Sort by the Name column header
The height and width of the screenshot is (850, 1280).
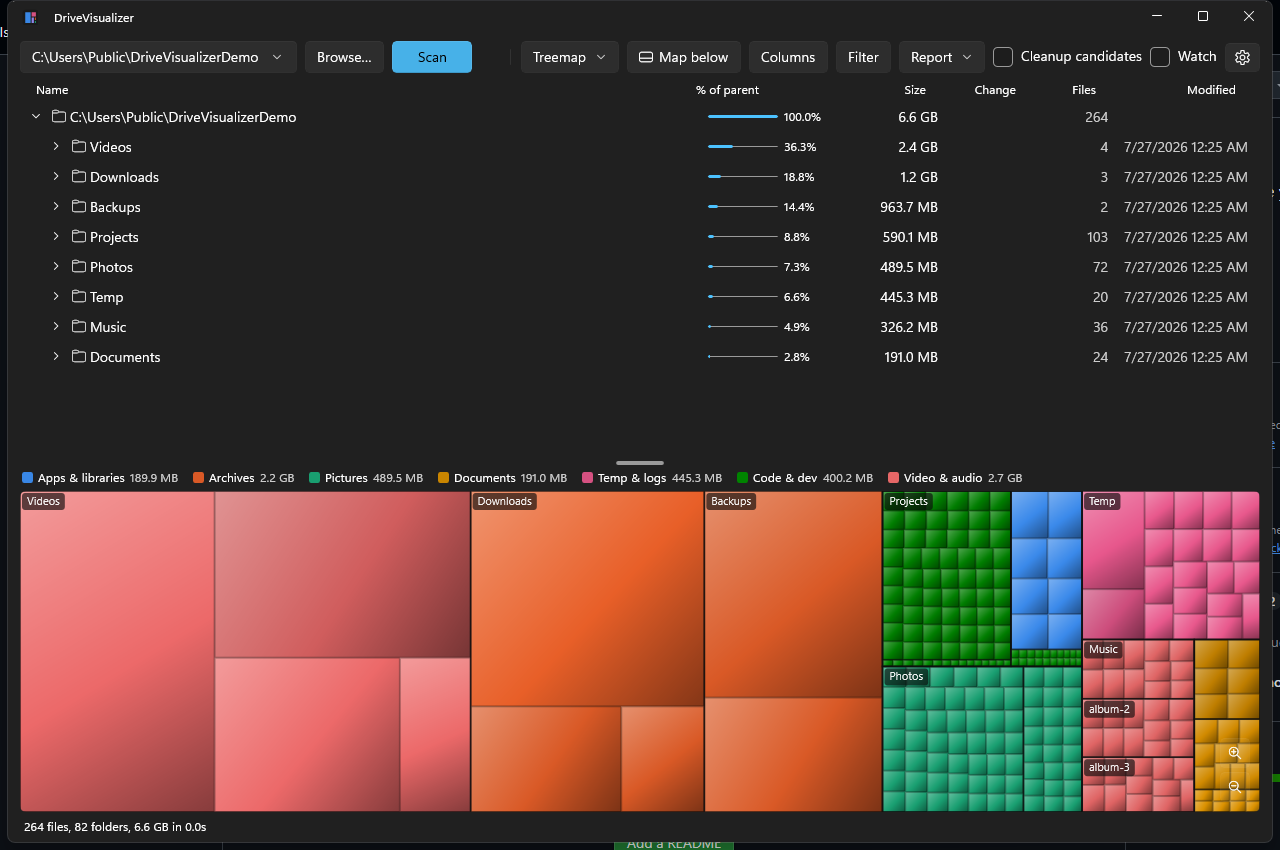[x=52, y=90]
